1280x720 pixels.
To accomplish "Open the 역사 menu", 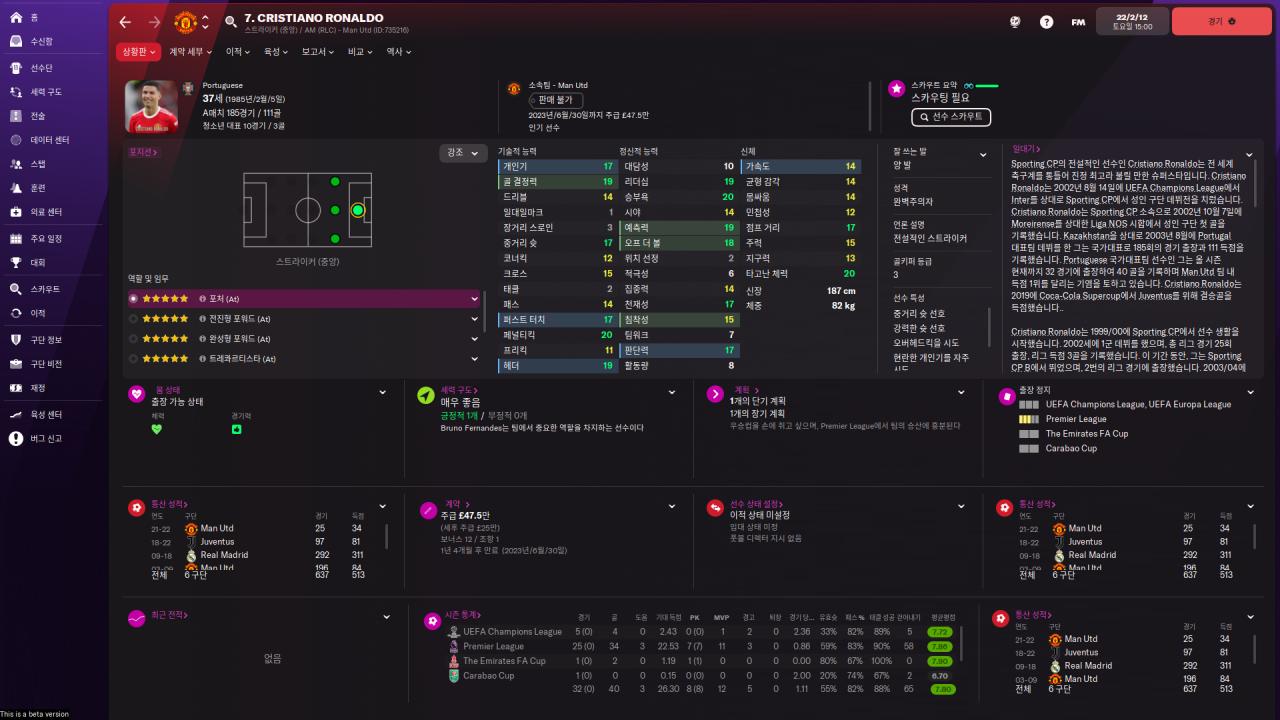I will 399,51.
